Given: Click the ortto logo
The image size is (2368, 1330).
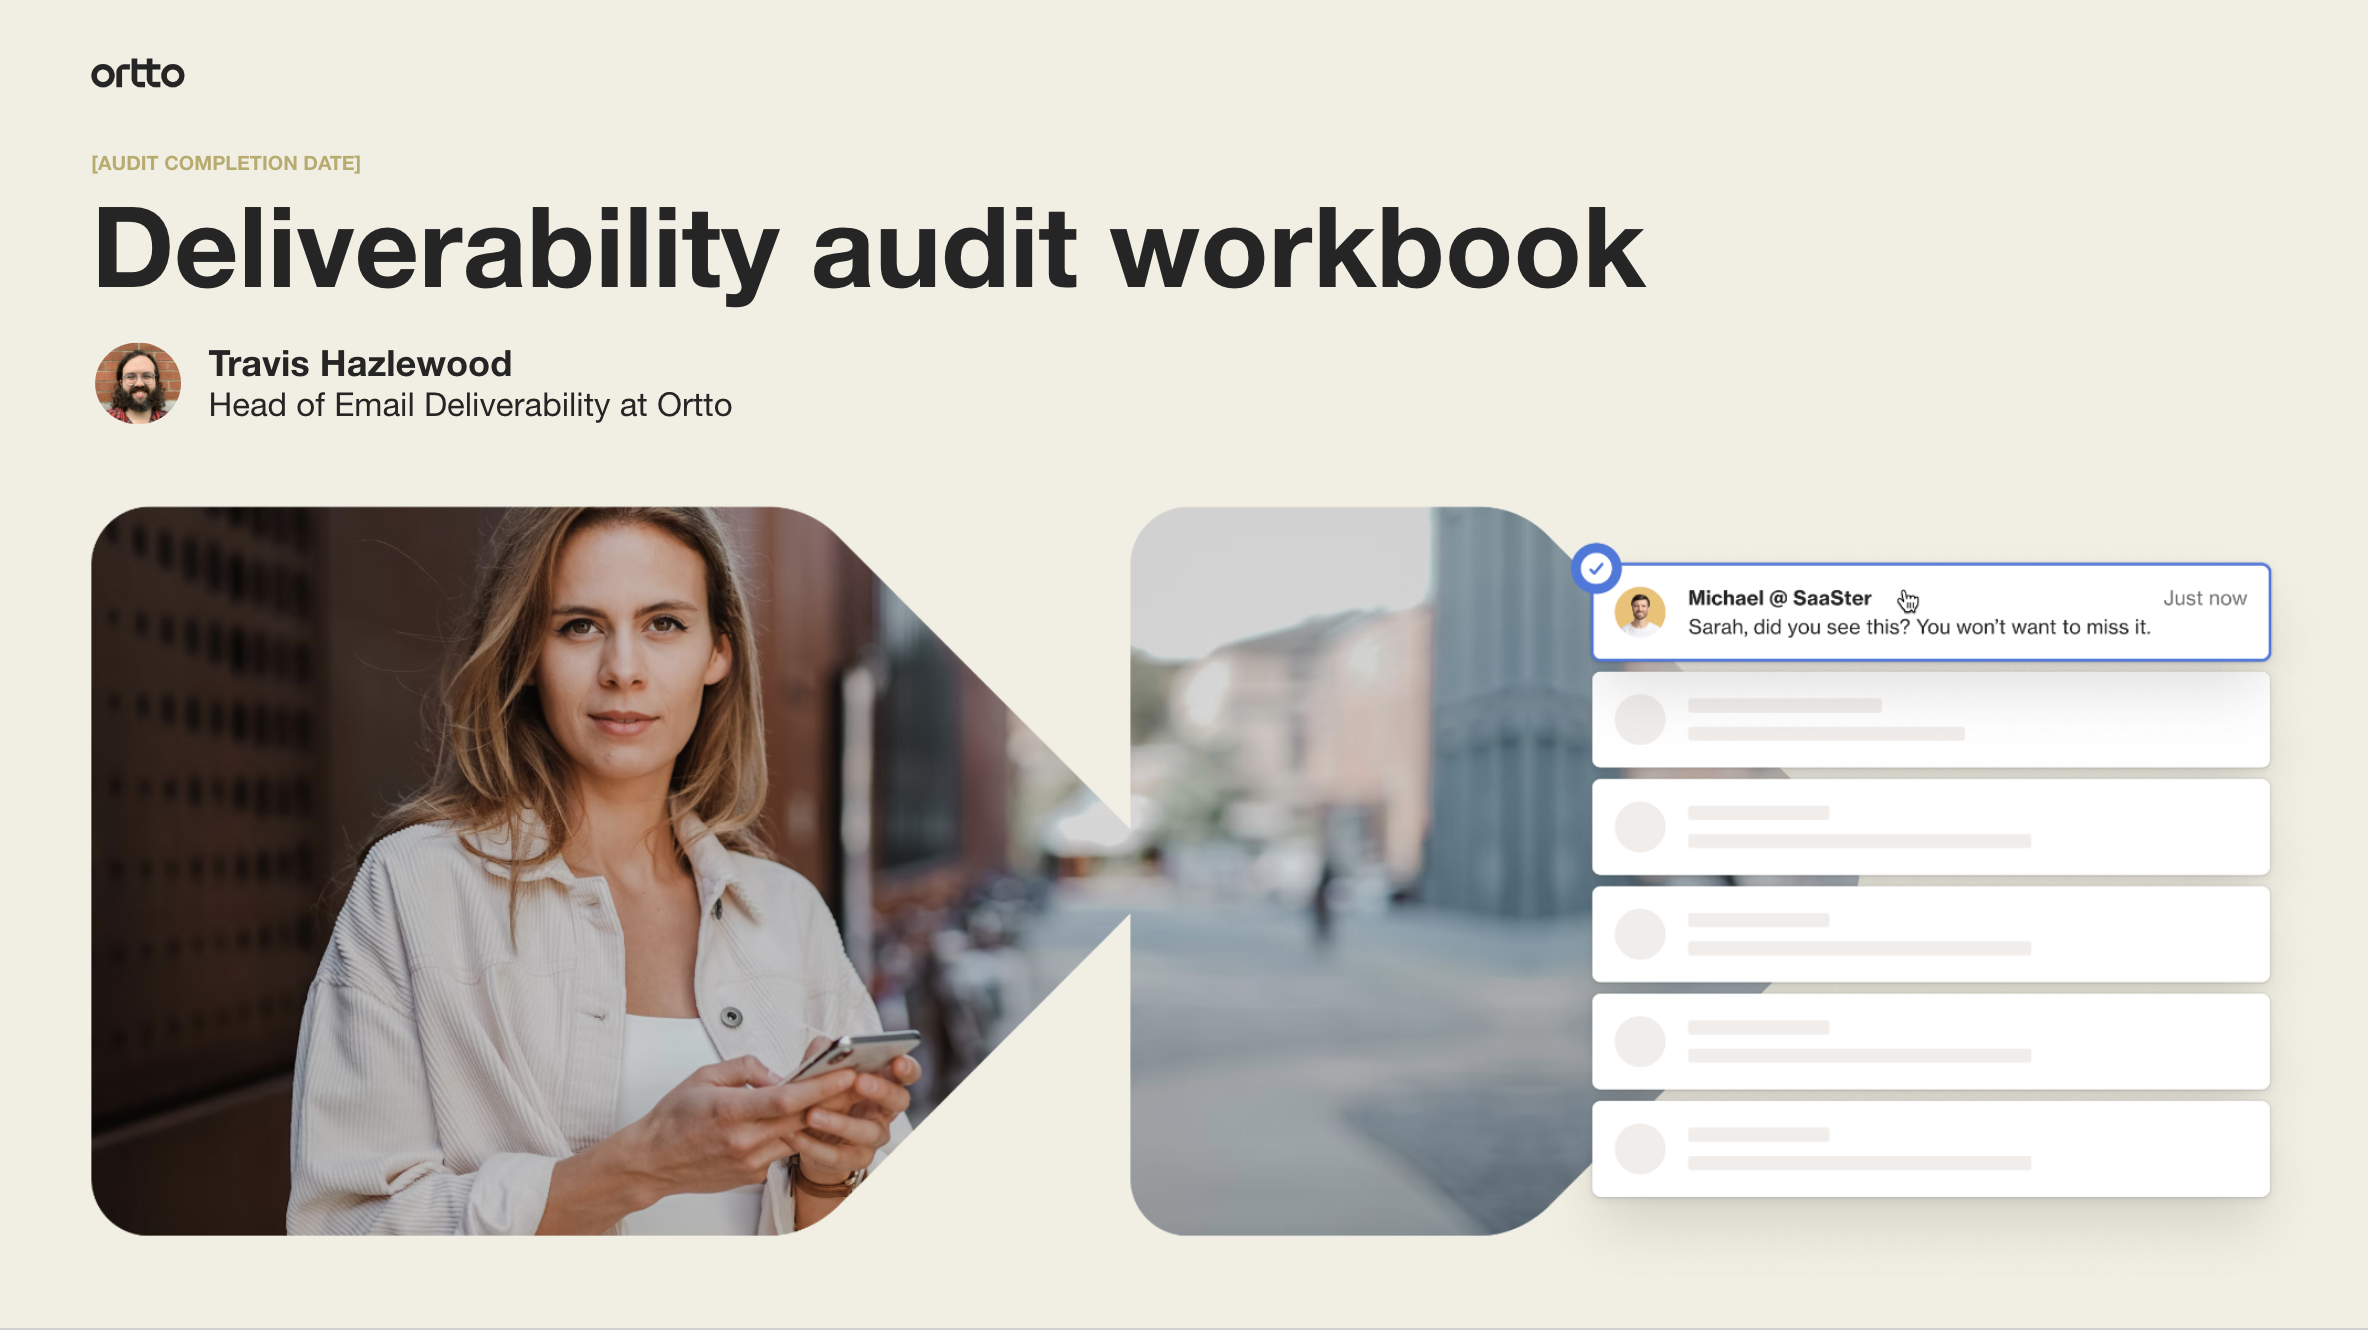Looking at the screenshot, I should 138,74.
